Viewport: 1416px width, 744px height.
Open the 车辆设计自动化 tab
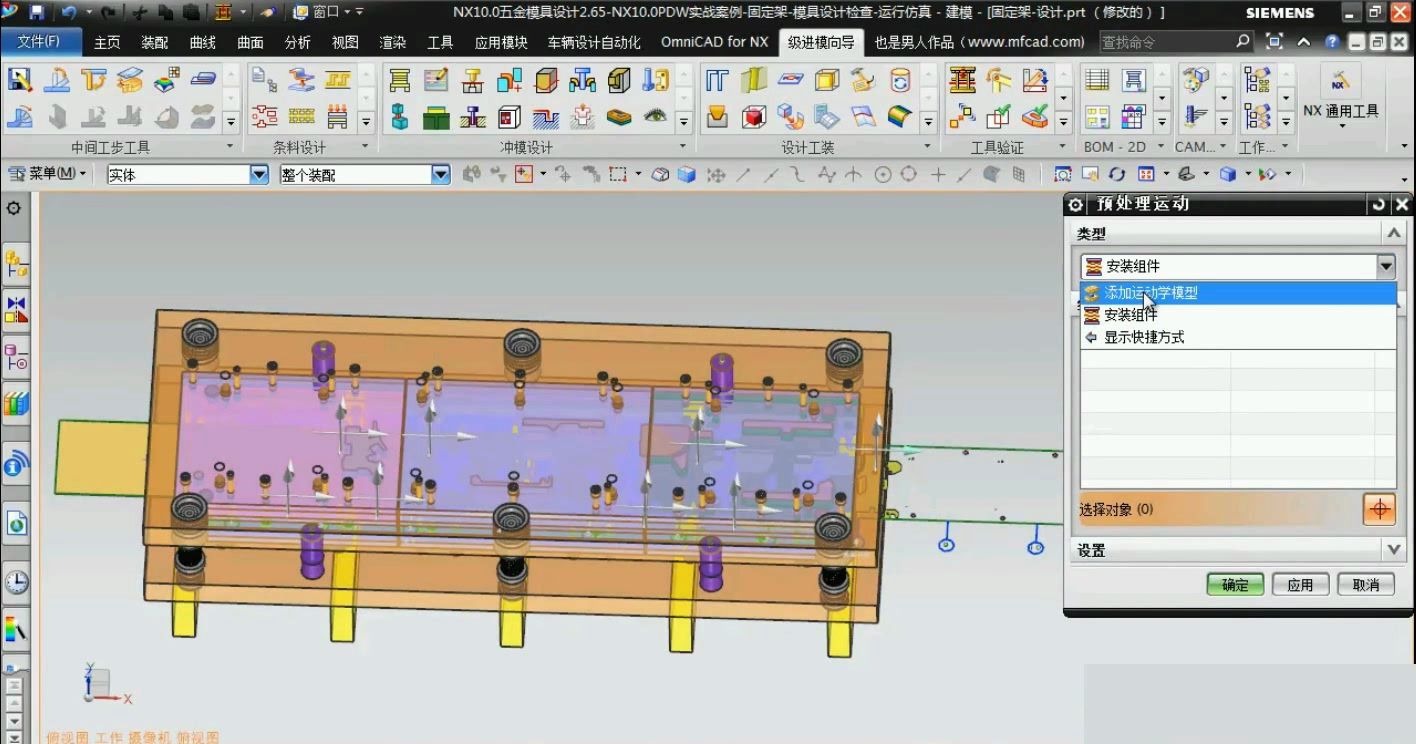pyautogui.click(x=594, y=42)
